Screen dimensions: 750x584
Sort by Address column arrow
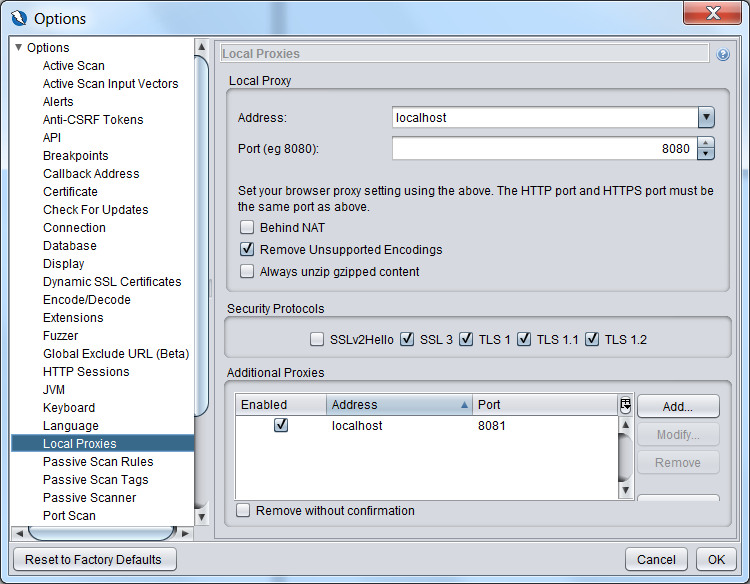click(464, 405)
